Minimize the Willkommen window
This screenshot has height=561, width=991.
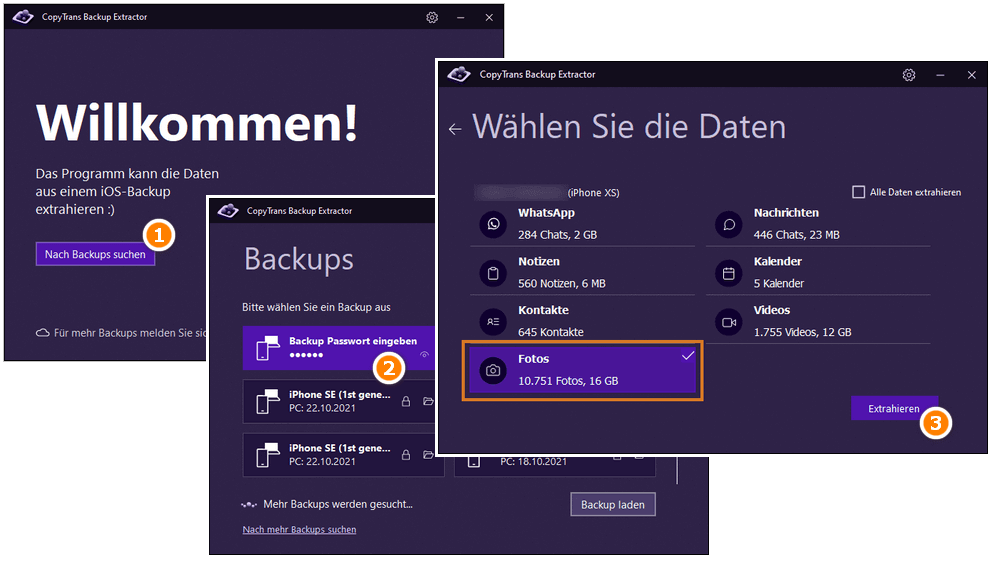tap(461, 18)
